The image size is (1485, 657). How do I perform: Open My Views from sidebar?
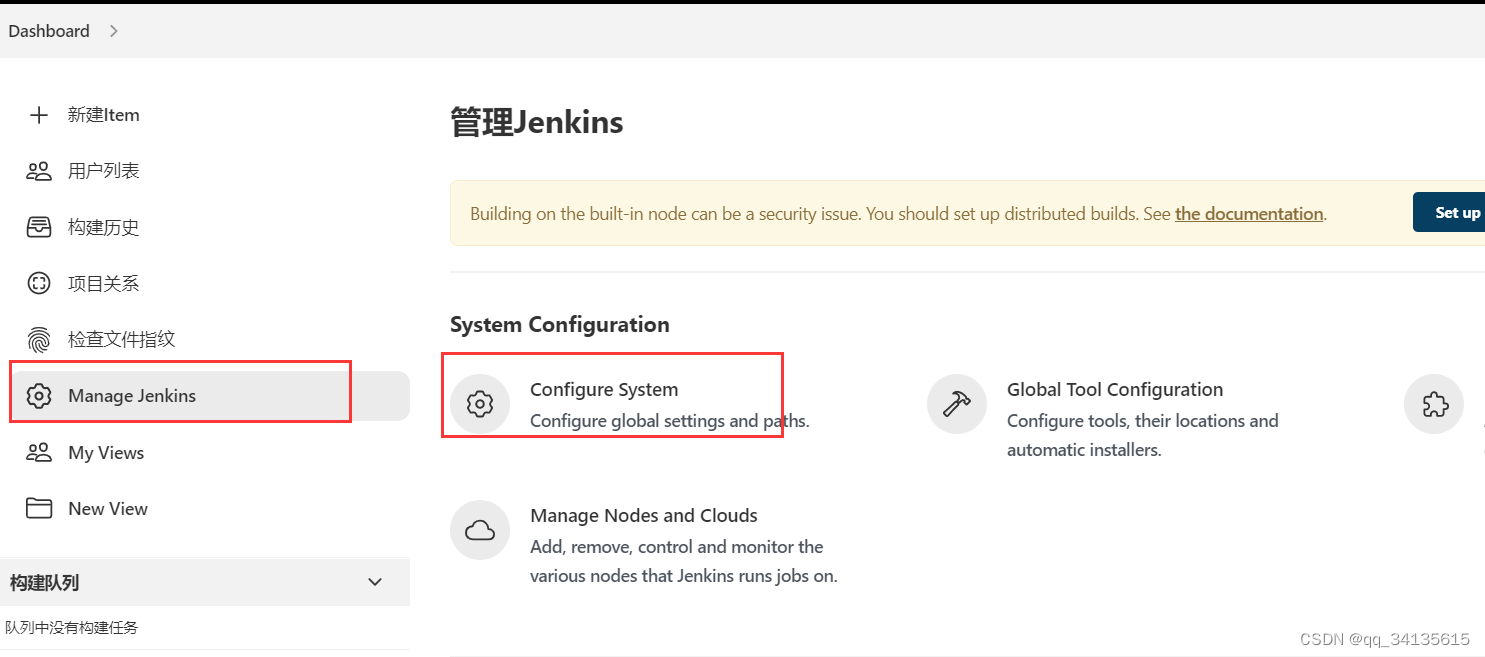tap(106, 453)
